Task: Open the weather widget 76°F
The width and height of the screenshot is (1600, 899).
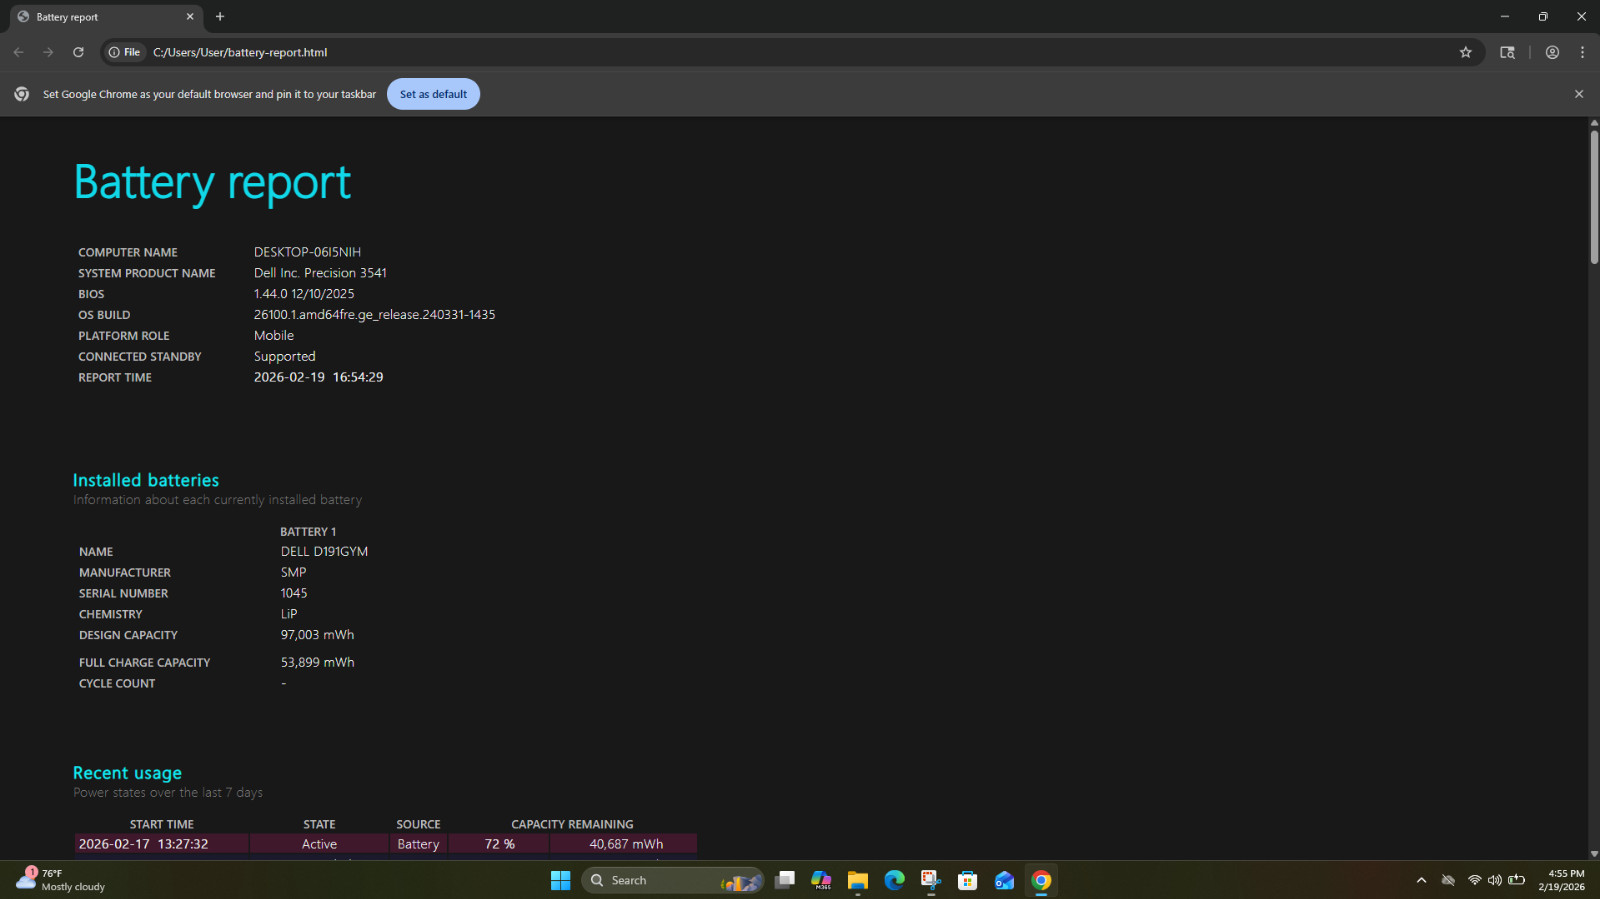Action: [60, 880]
